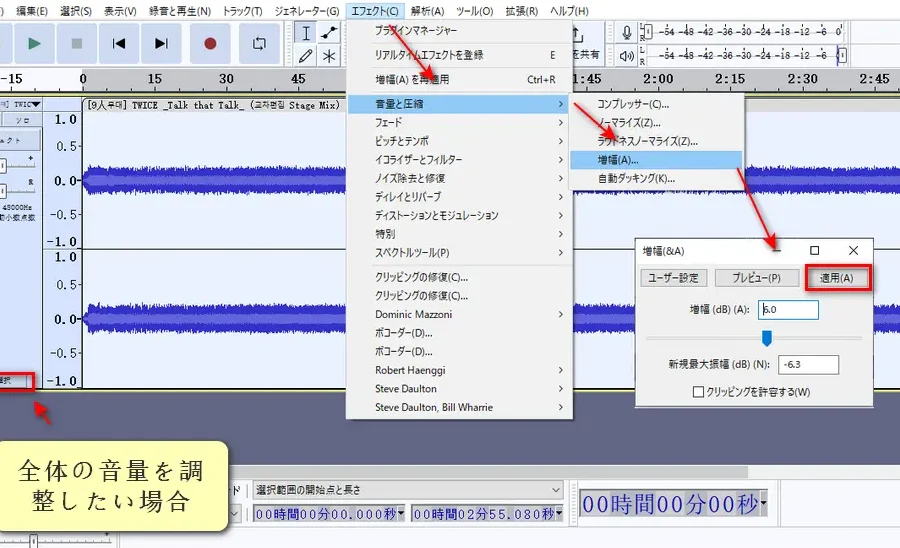Click the amplification slider handle
The height and width of the screenshot is (548, 900).
coord(767,338)
